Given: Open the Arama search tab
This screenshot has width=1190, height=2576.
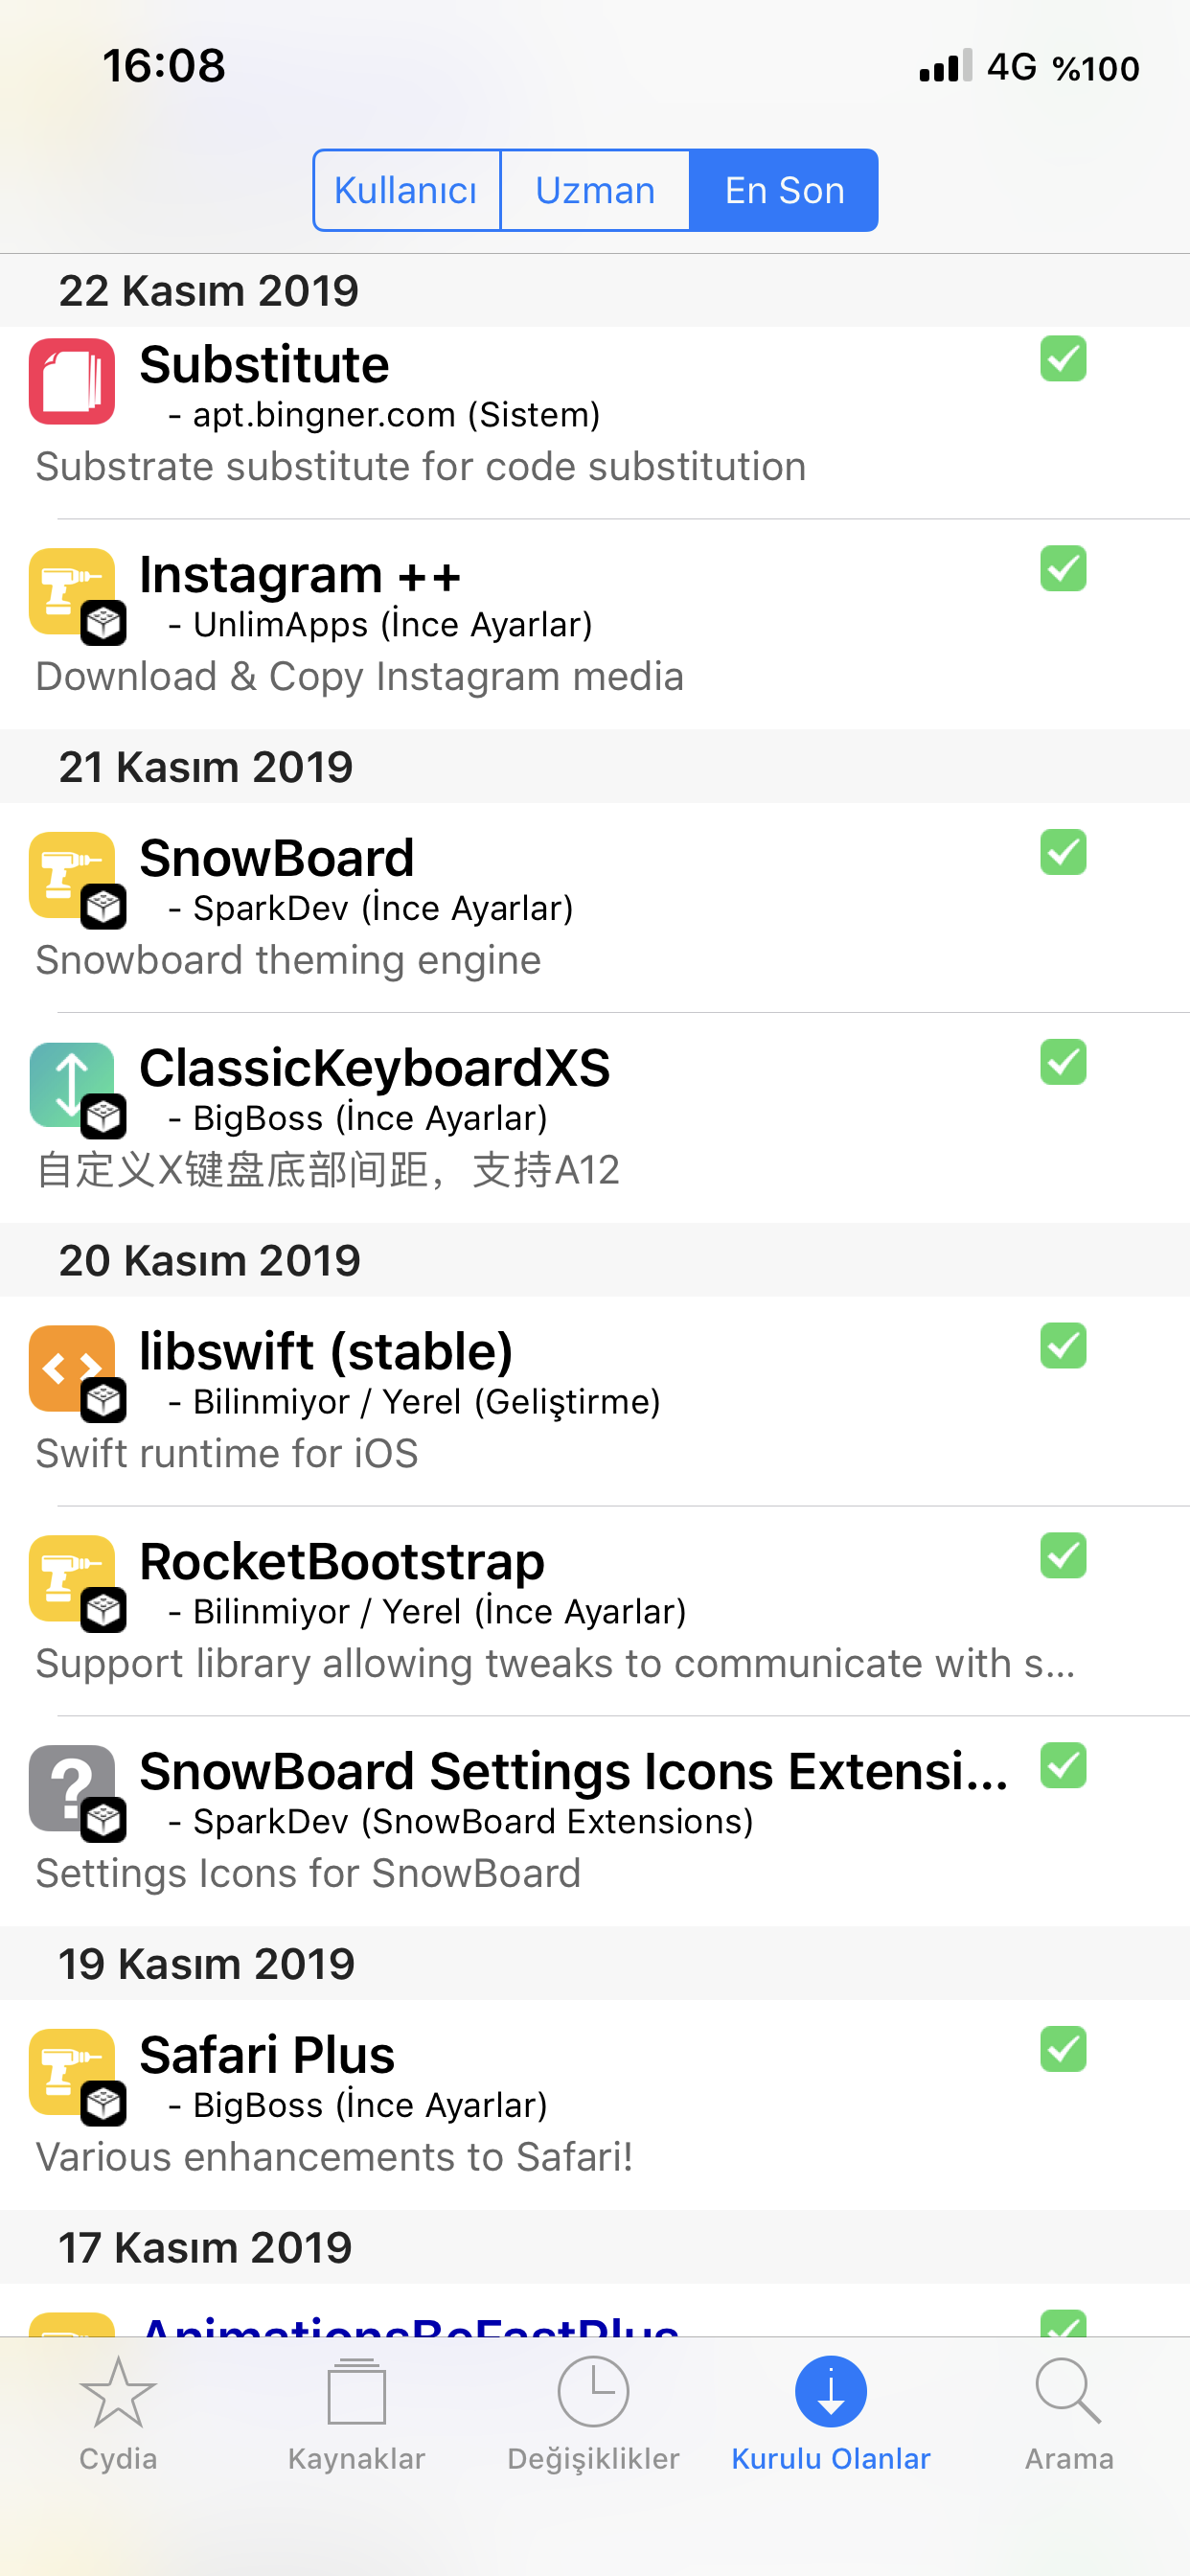Looking at the screenshot, I should point(1068,2412).
